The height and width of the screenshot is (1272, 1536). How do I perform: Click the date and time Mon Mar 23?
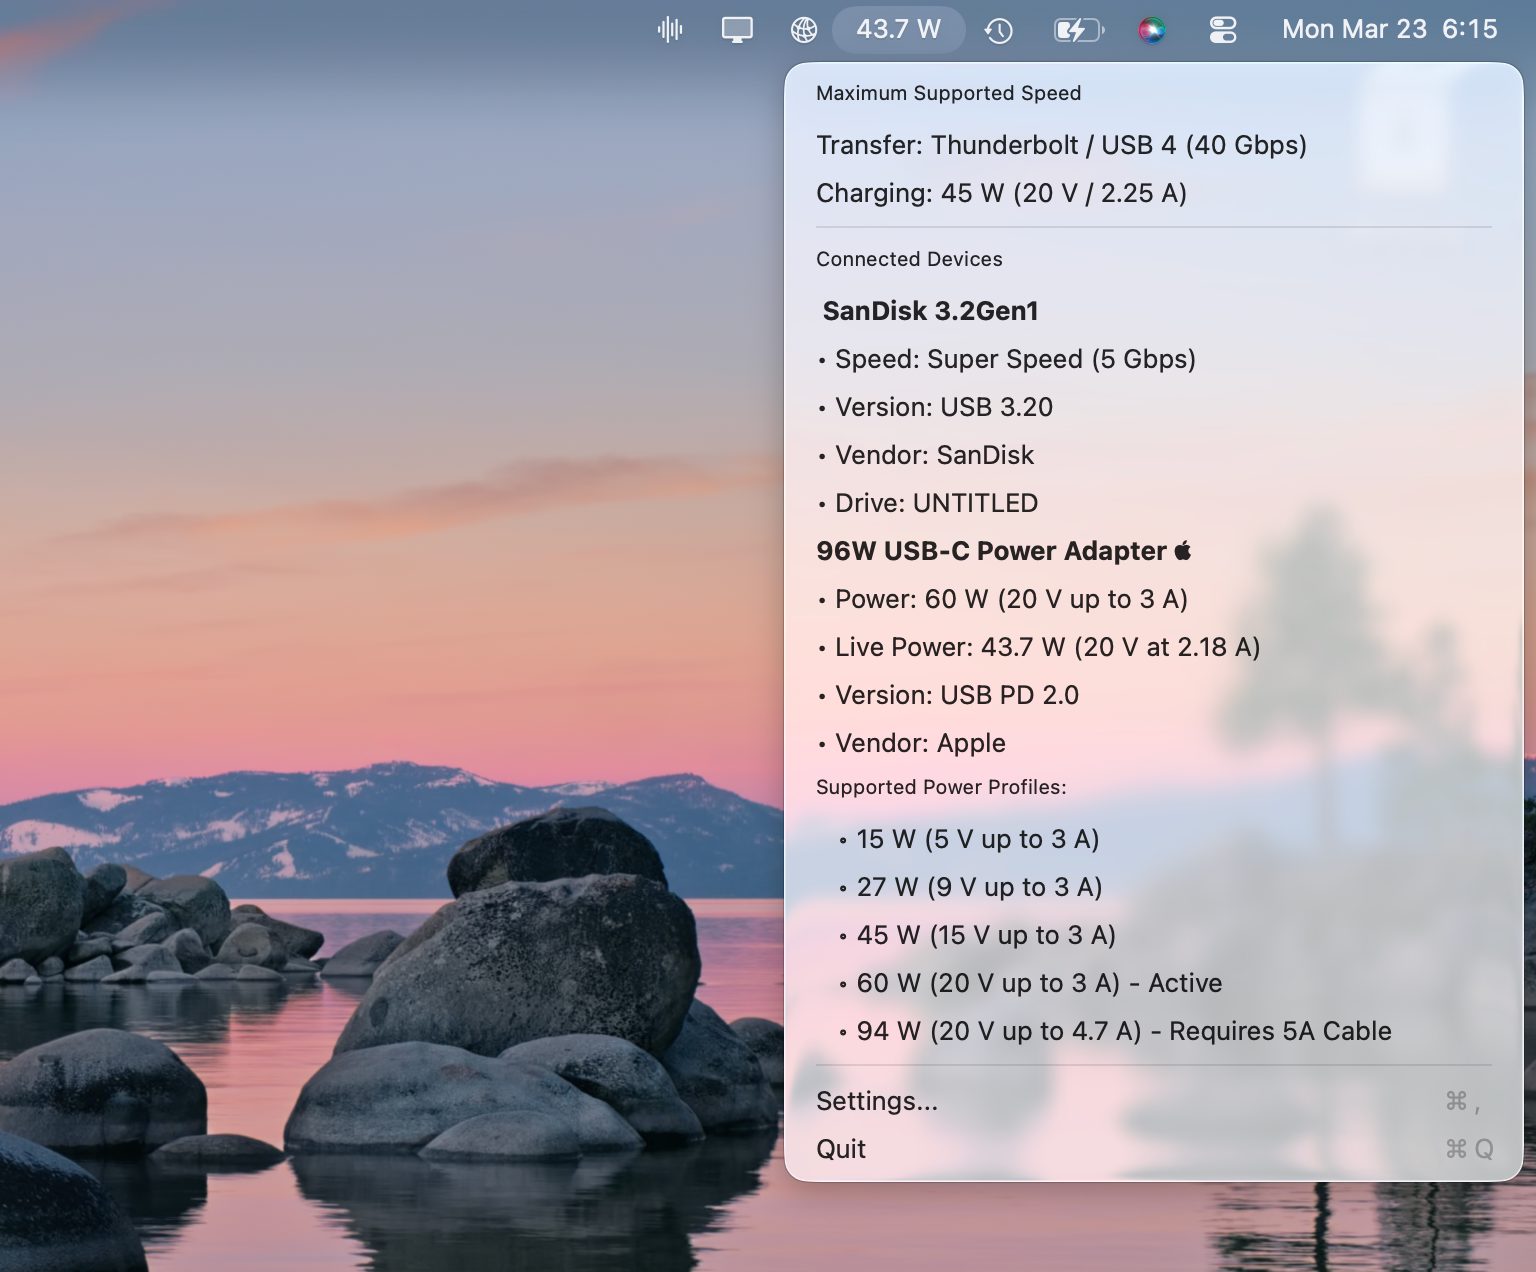tap(1389, 29)
